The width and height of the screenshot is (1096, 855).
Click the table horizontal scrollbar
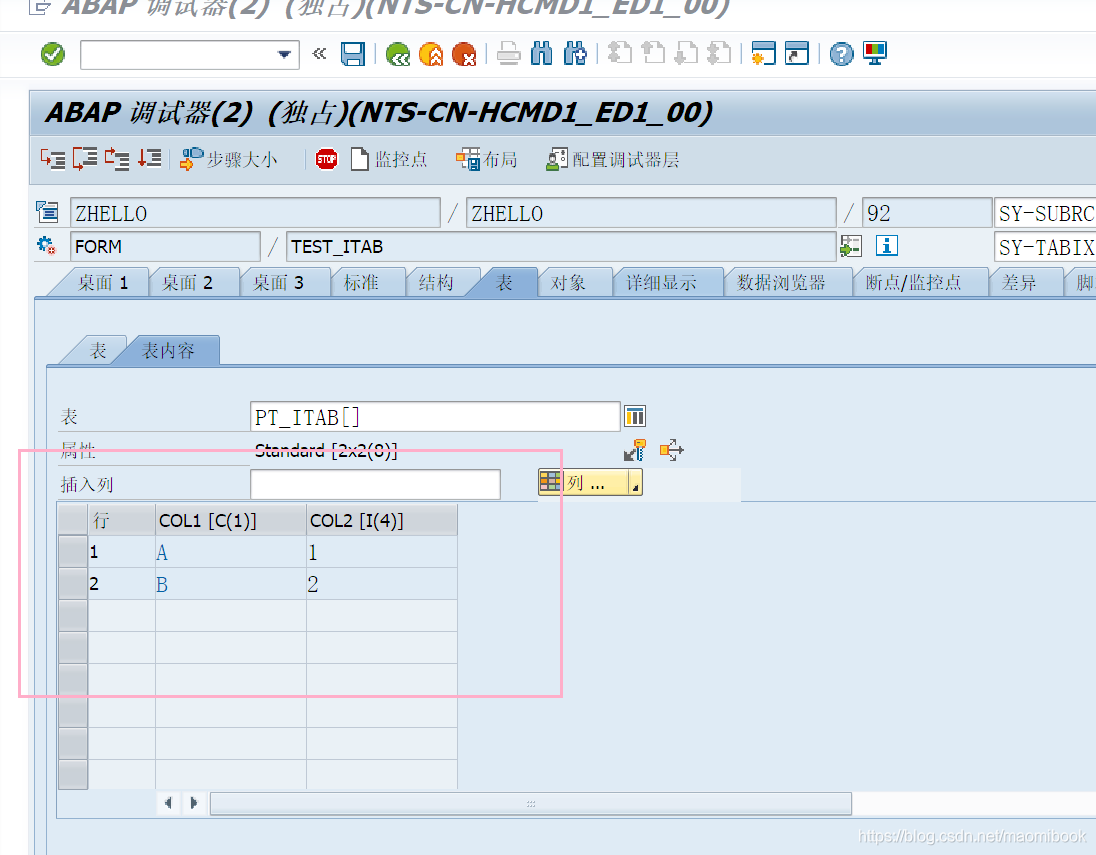(x=531, y=803)
